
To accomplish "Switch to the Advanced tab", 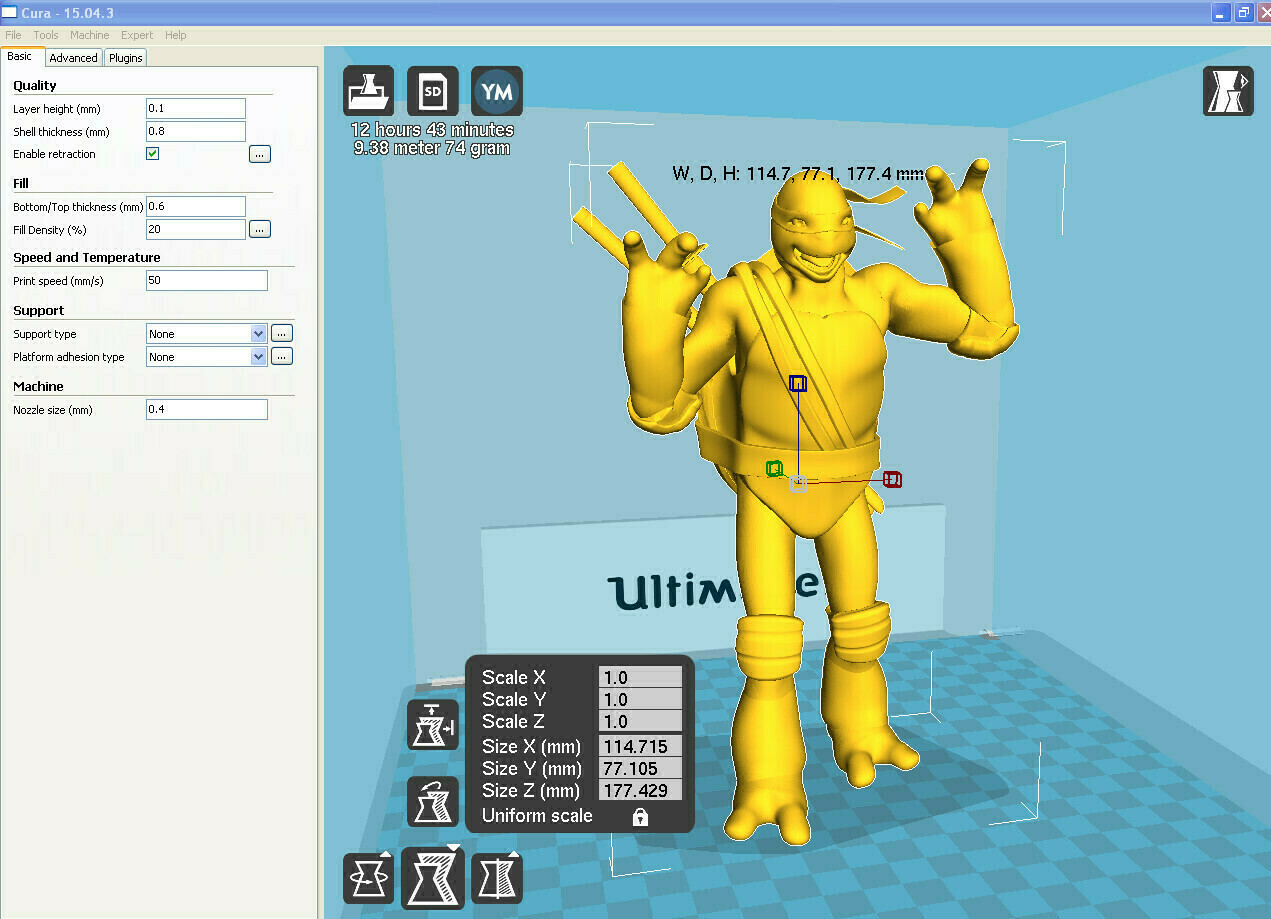I will point(73,57).
